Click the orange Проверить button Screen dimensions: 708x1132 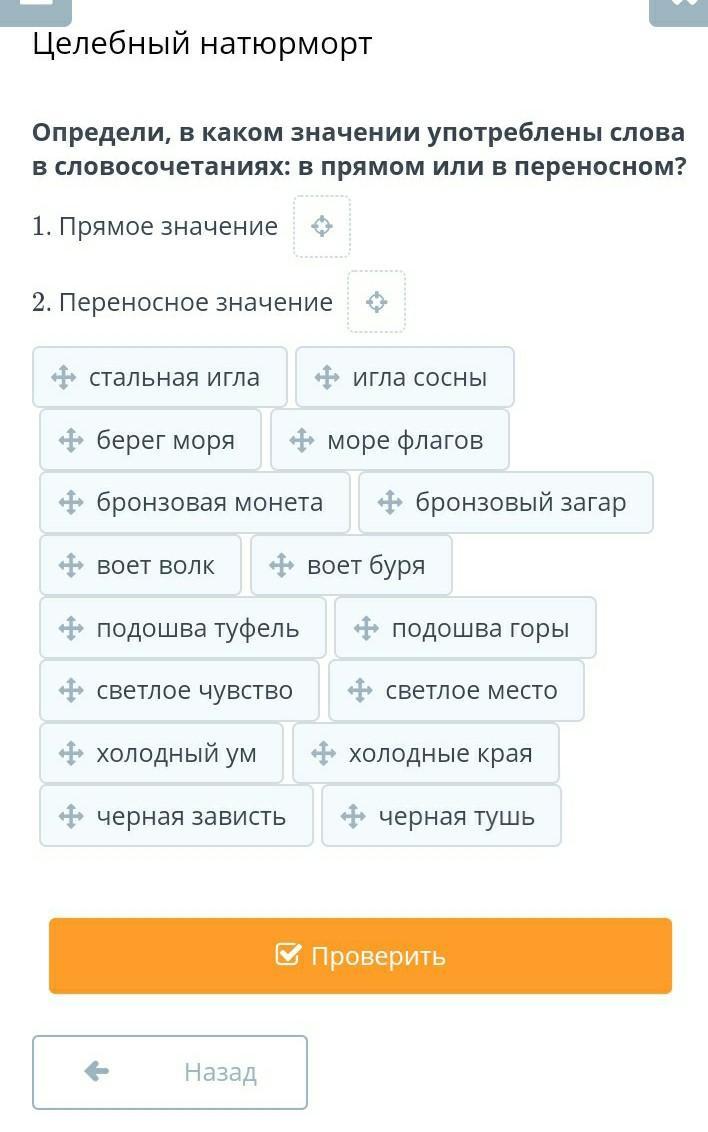coord(360,956)
